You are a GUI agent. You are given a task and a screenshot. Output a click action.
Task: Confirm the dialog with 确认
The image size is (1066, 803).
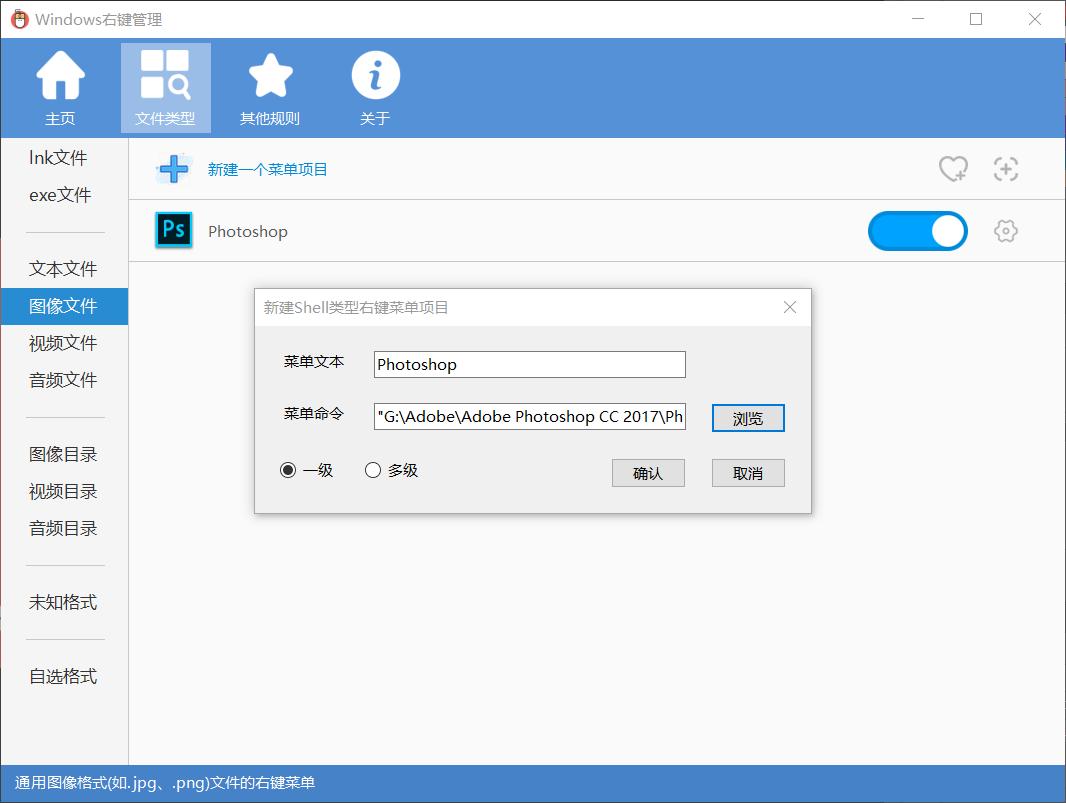(648, 472)
